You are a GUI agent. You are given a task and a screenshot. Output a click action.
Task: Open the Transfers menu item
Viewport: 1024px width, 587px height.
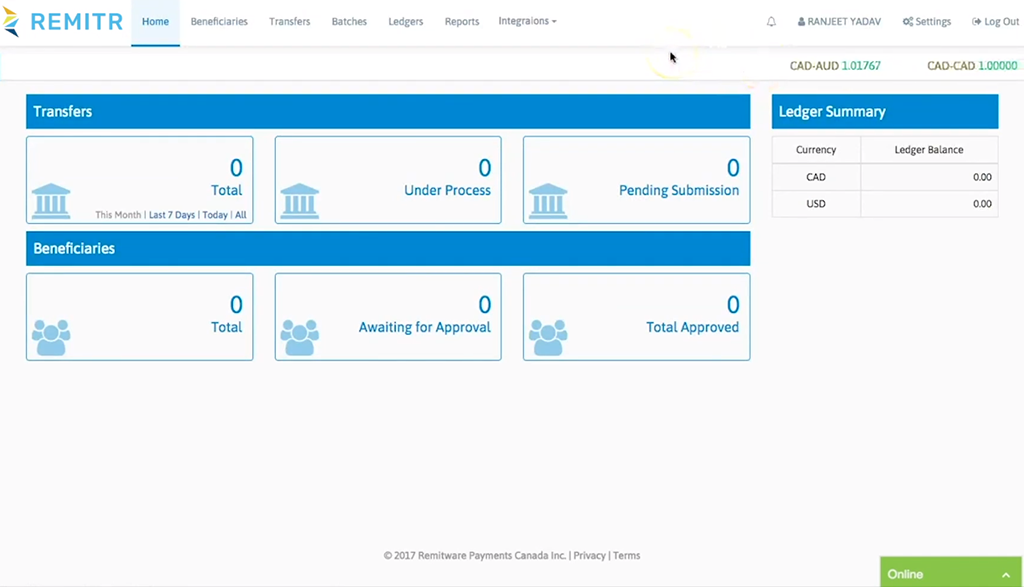click(289, 22)
